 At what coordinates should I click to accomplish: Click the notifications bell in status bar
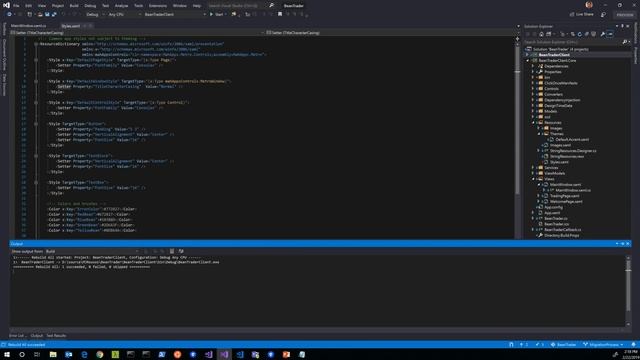click(x=633, y=345)
